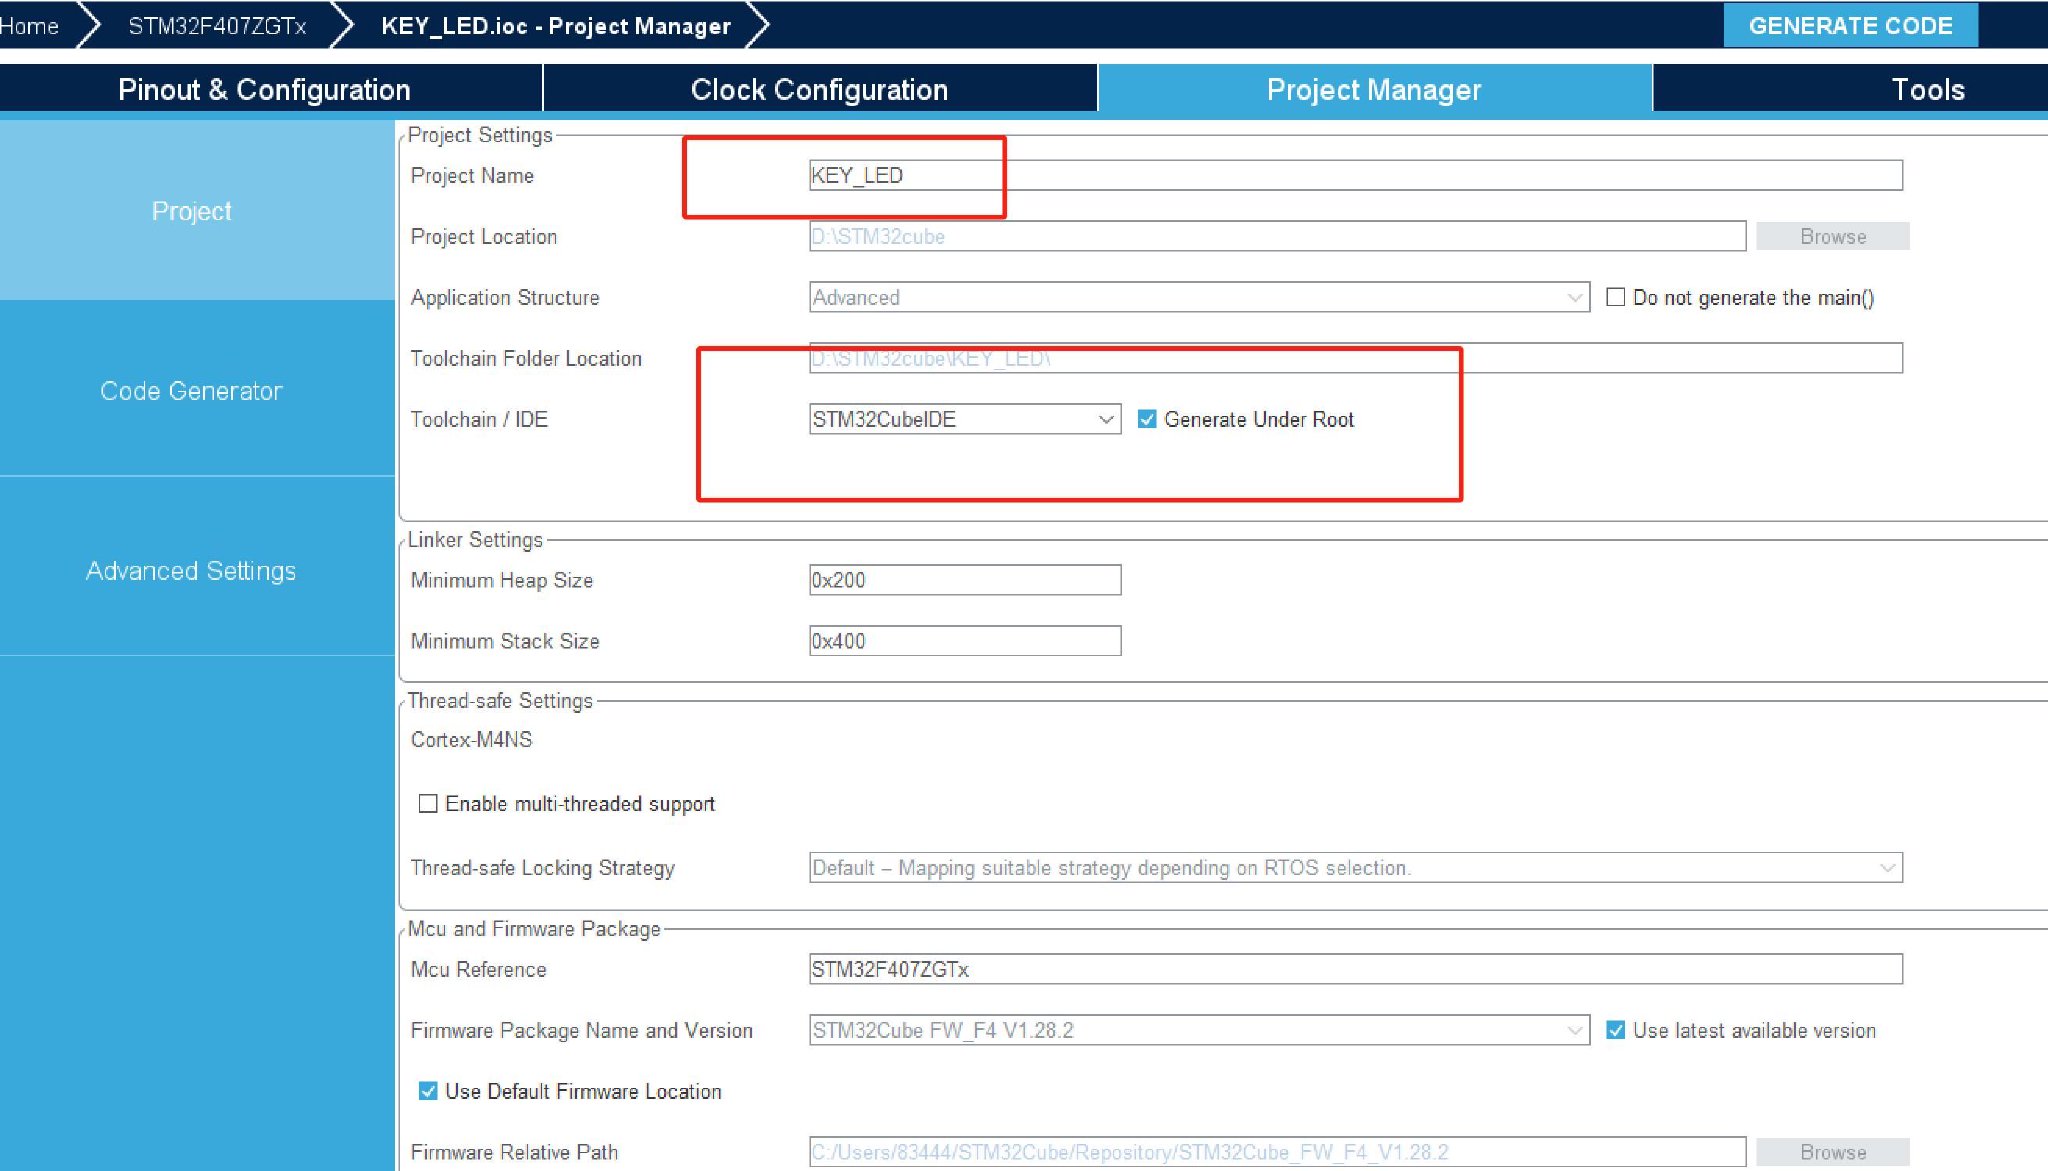Enable multi-threaded support checkbox

[x=428, y=804]
